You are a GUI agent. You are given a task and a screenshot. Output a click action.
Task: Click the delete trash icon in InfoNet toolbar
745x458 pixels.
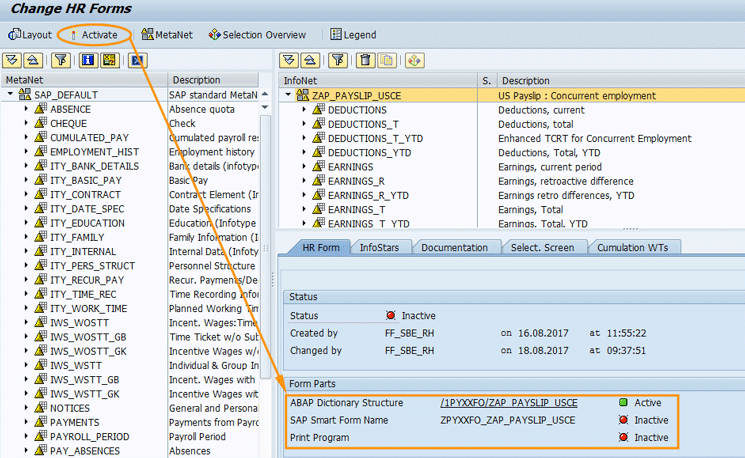[365, 61]
